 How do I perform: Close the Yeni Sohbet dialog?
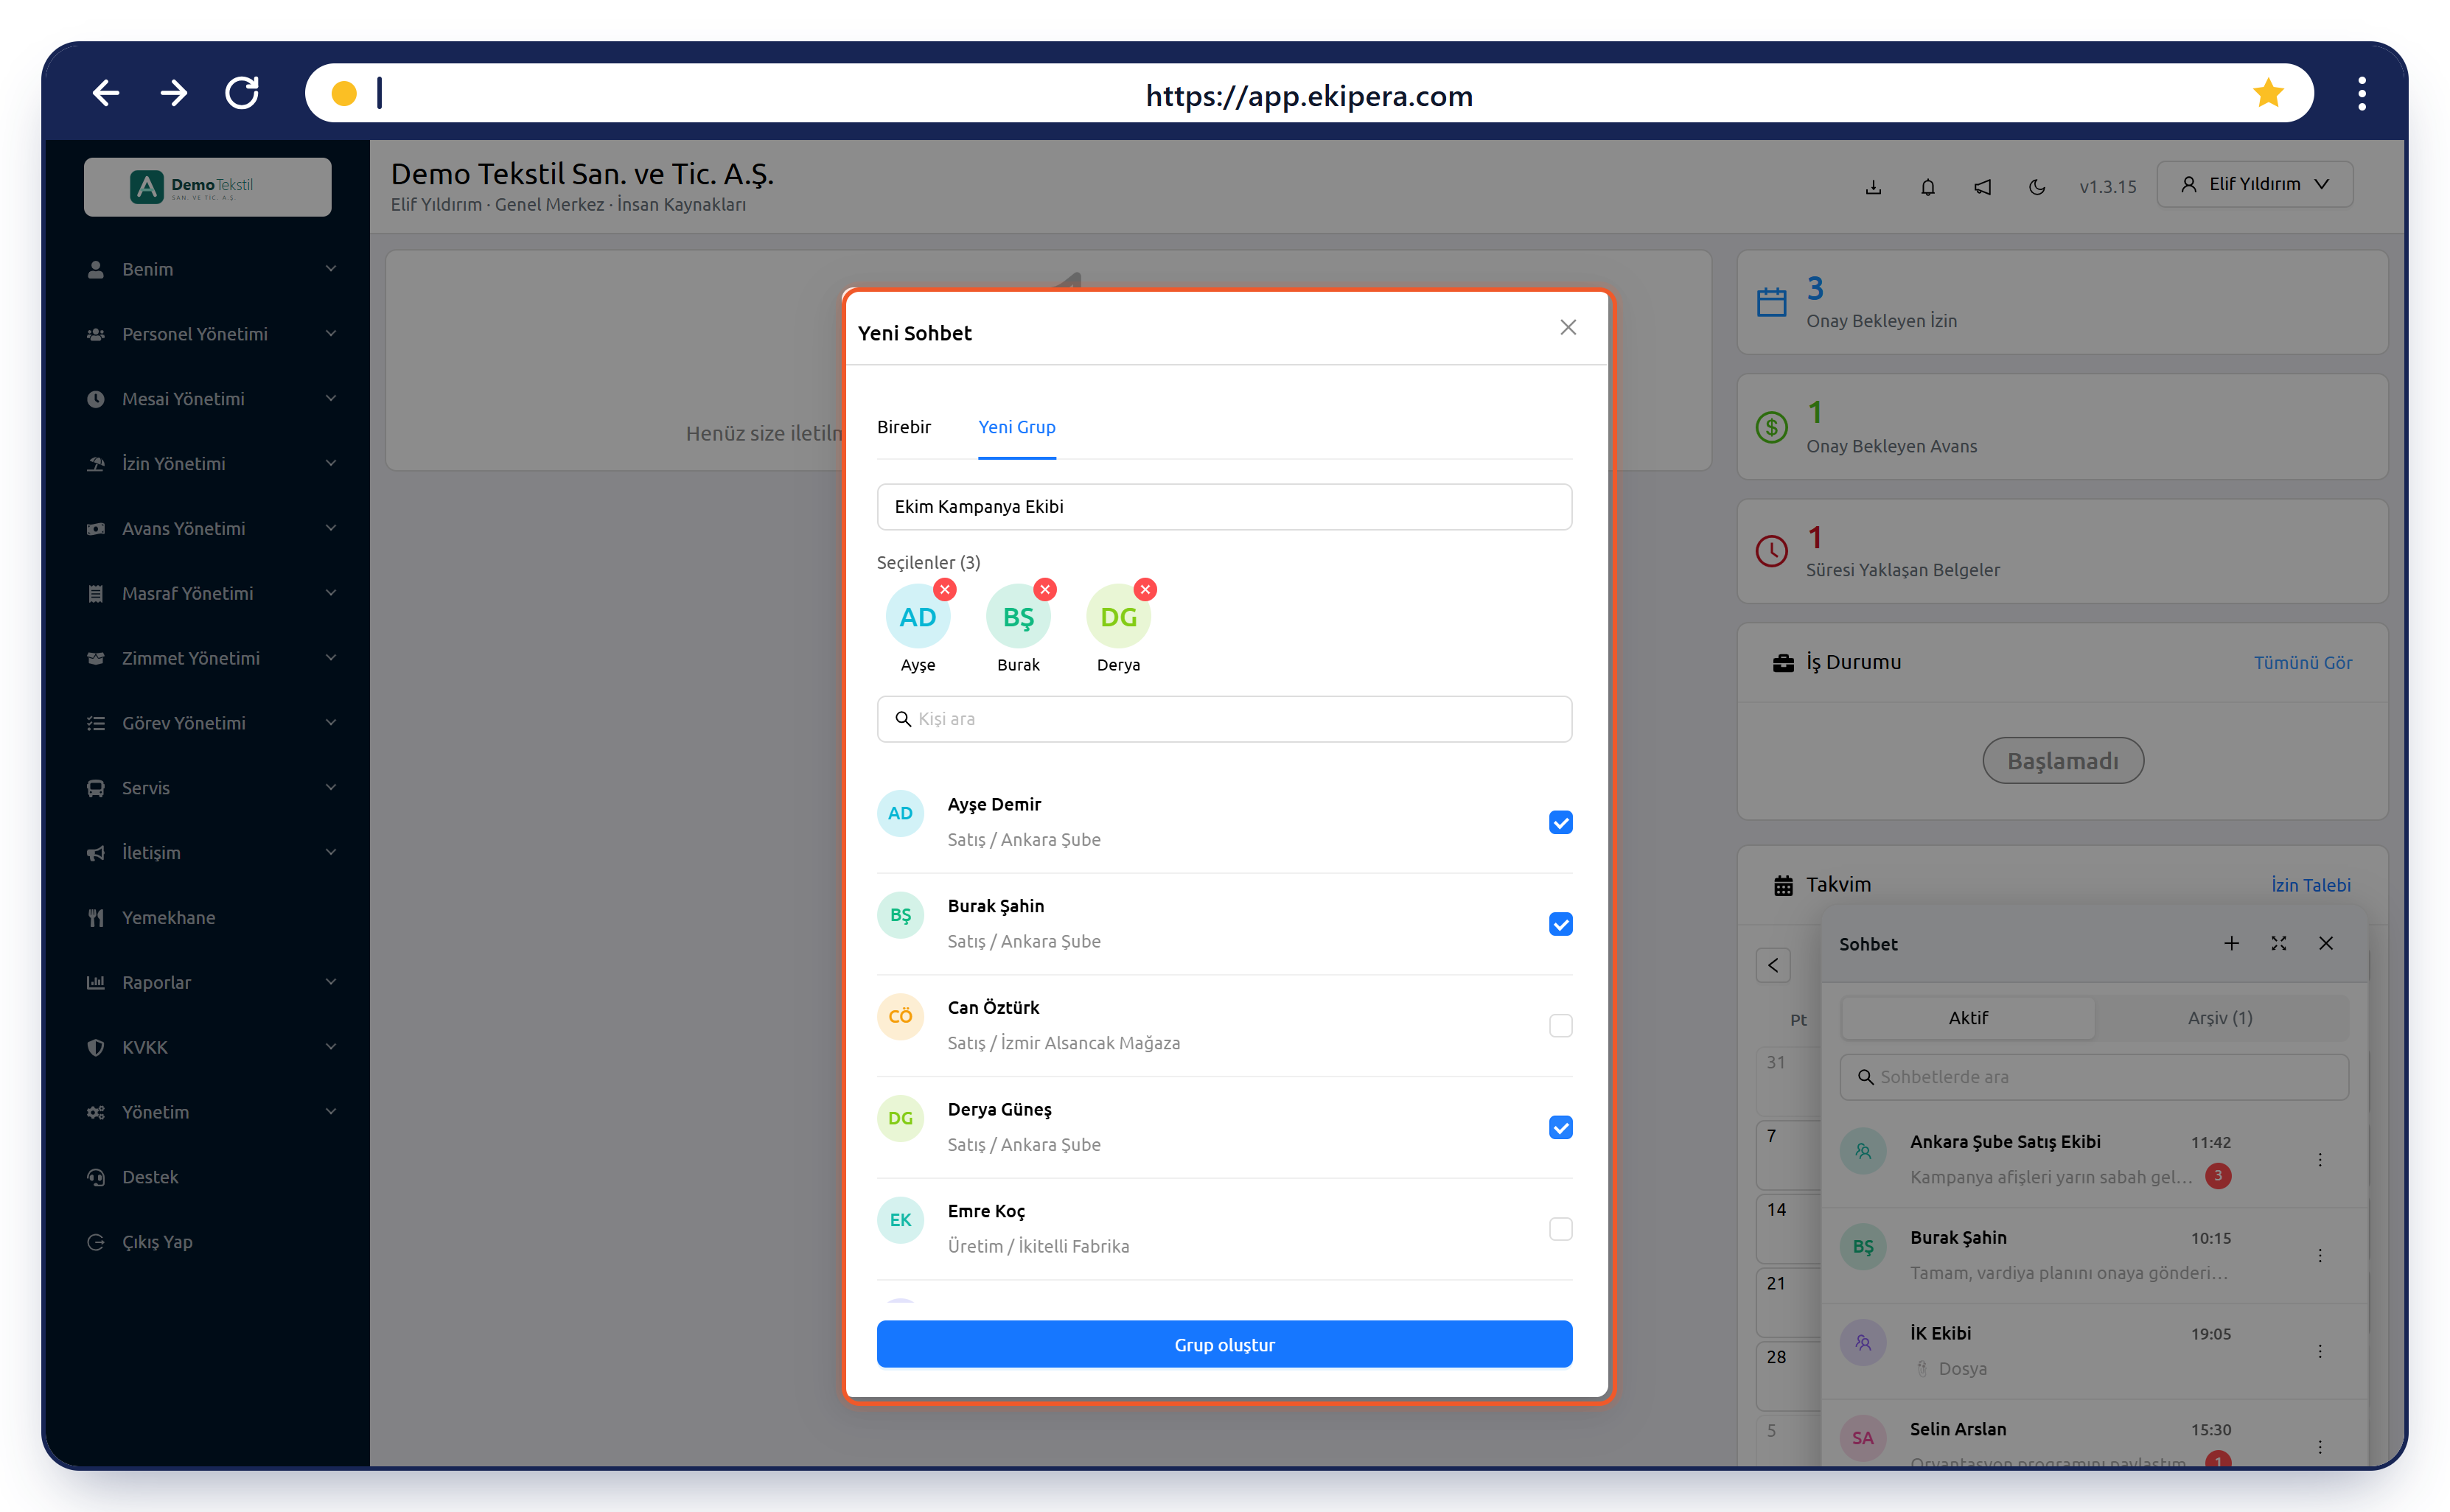pyautogui.click(x=1567, y=327)
